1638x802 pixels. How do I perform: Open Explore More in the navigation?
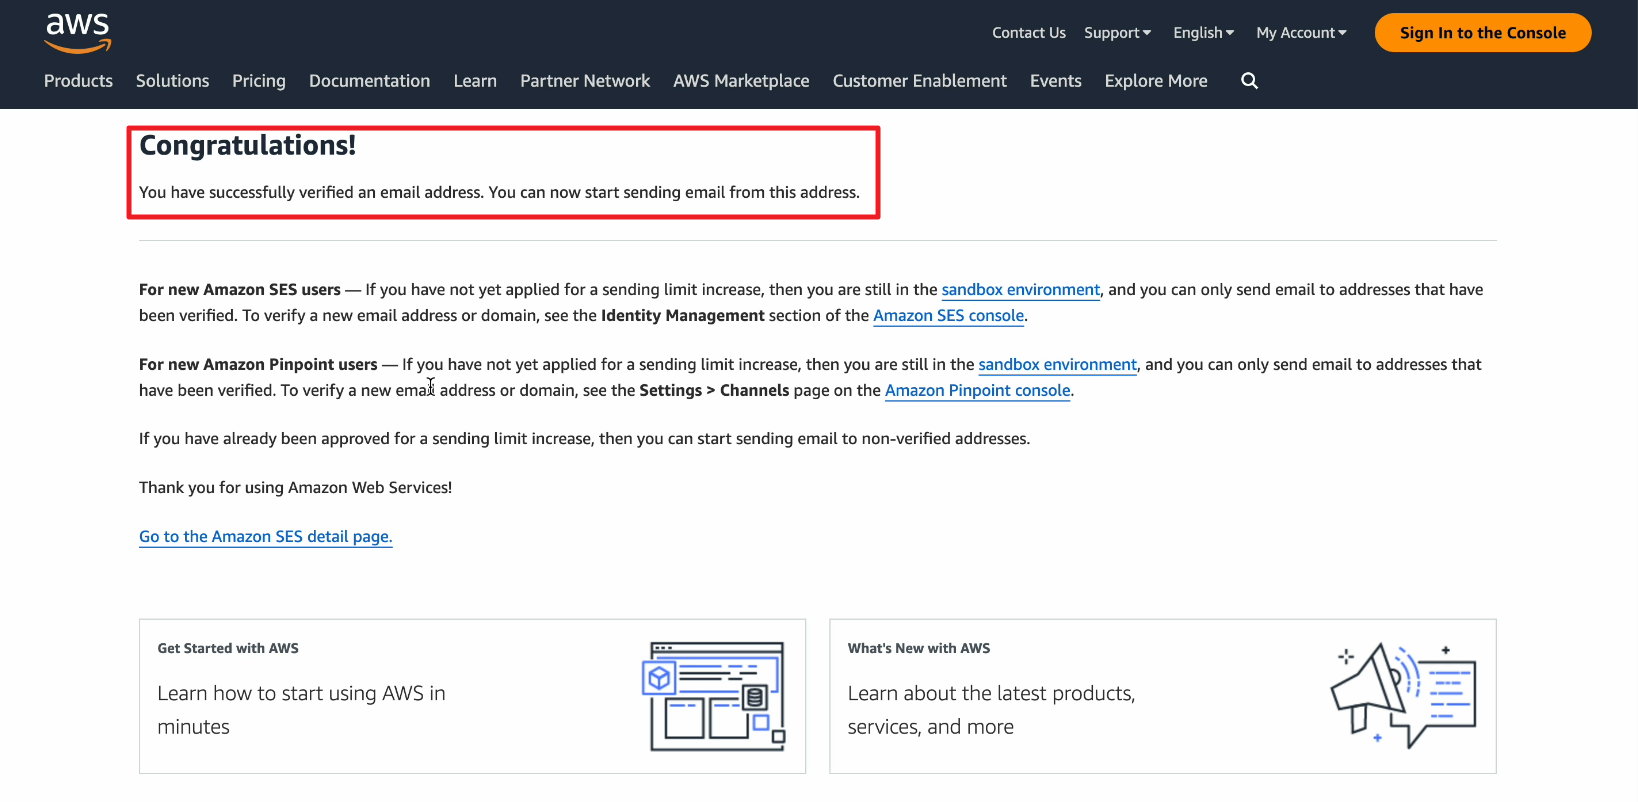pos(1156,81)
